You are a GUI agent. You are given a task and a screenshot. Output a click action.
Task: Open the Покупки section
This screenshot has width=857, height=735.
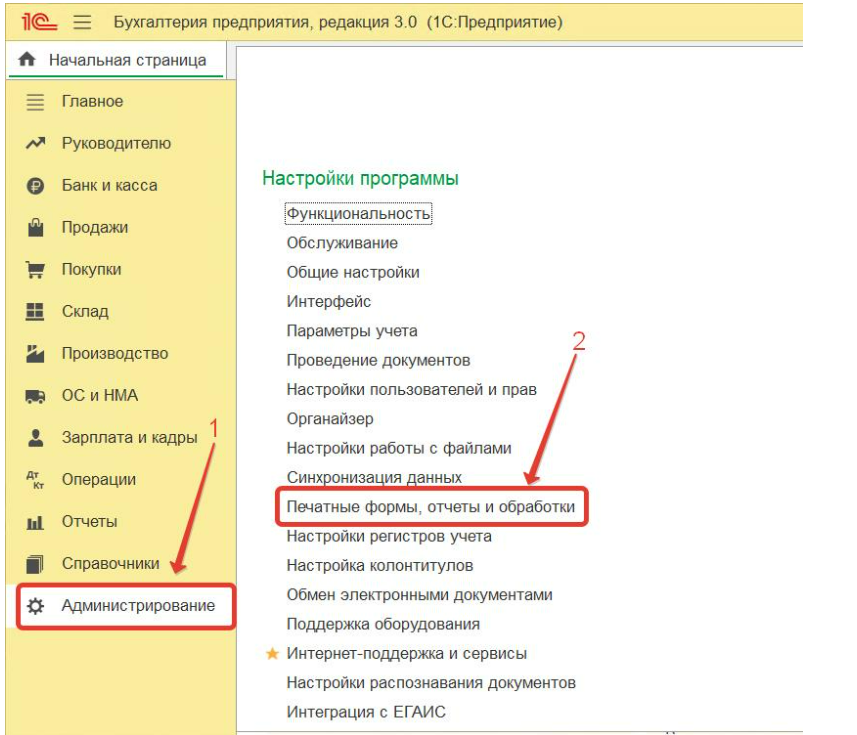[x=91, y=269]
